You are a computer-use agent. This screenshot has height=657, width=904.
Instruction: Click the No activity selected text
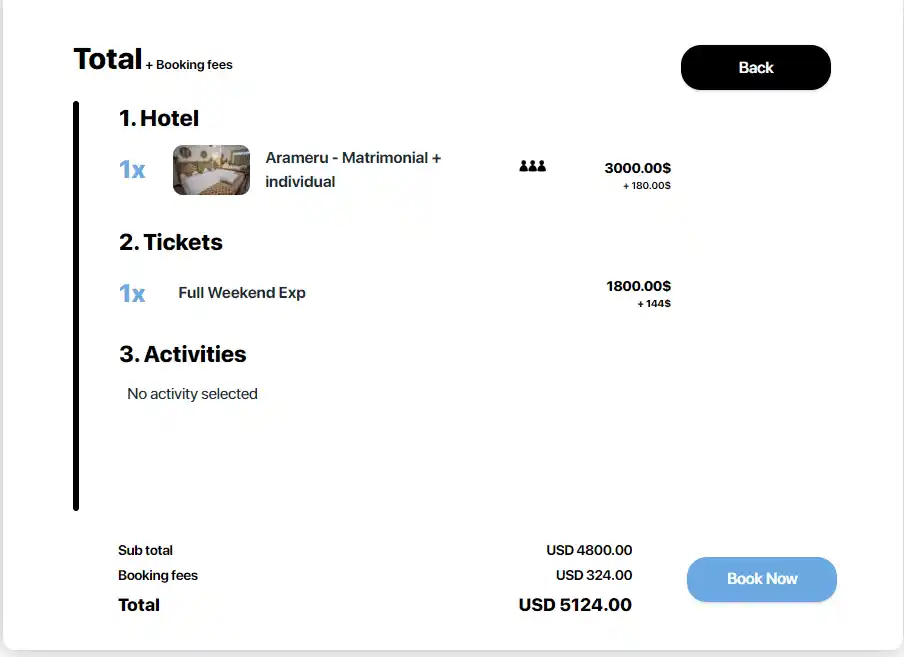[192, 394]
